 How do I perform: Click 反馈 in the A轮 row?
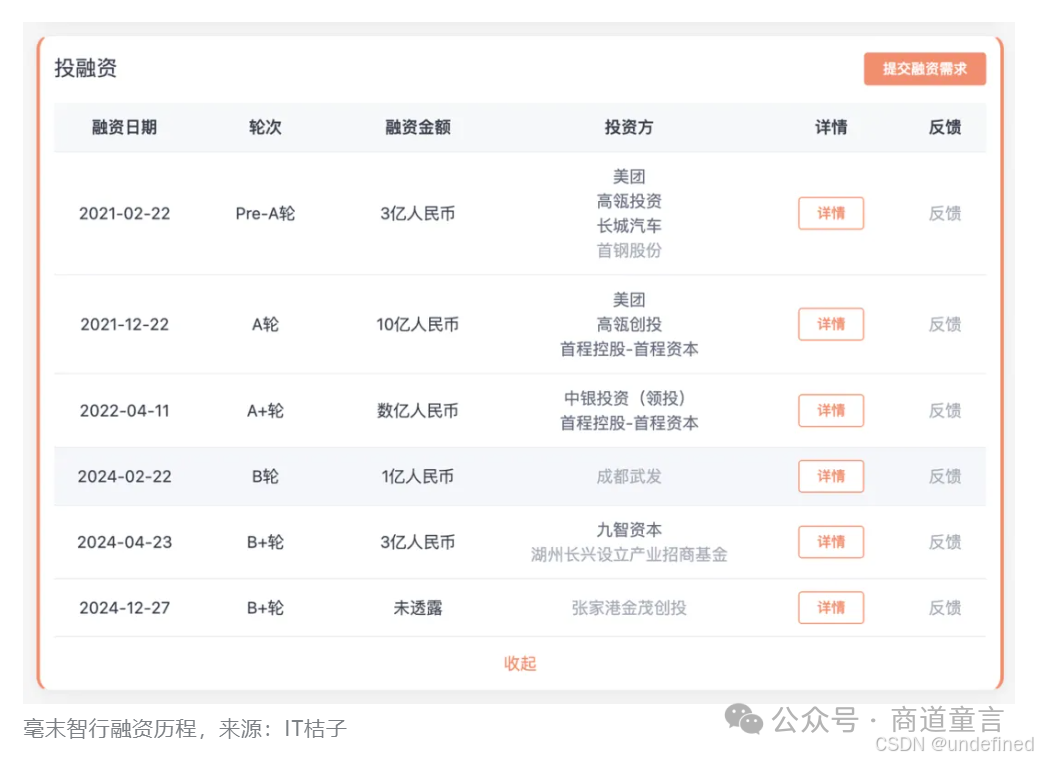pyautogui.click(x=945, y=324)
